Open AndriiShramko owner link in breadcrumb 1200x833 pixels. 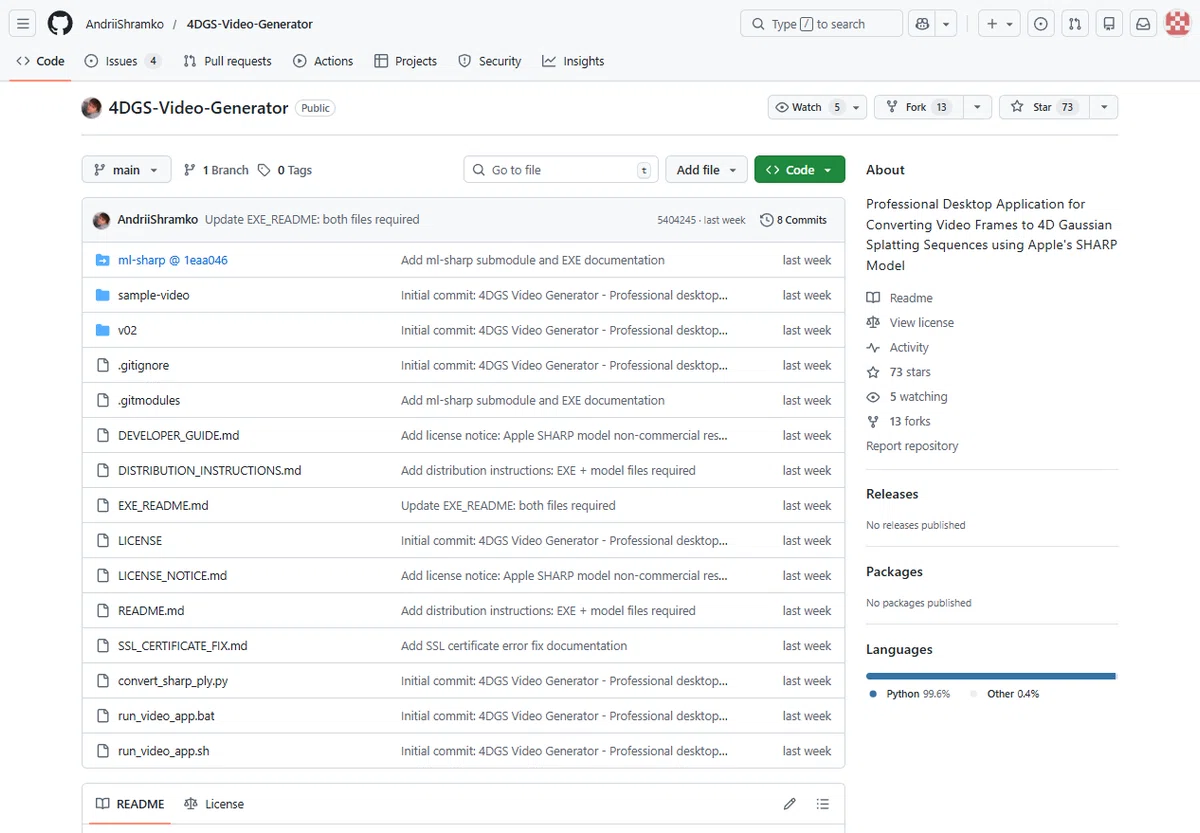(x=124, y=24)
